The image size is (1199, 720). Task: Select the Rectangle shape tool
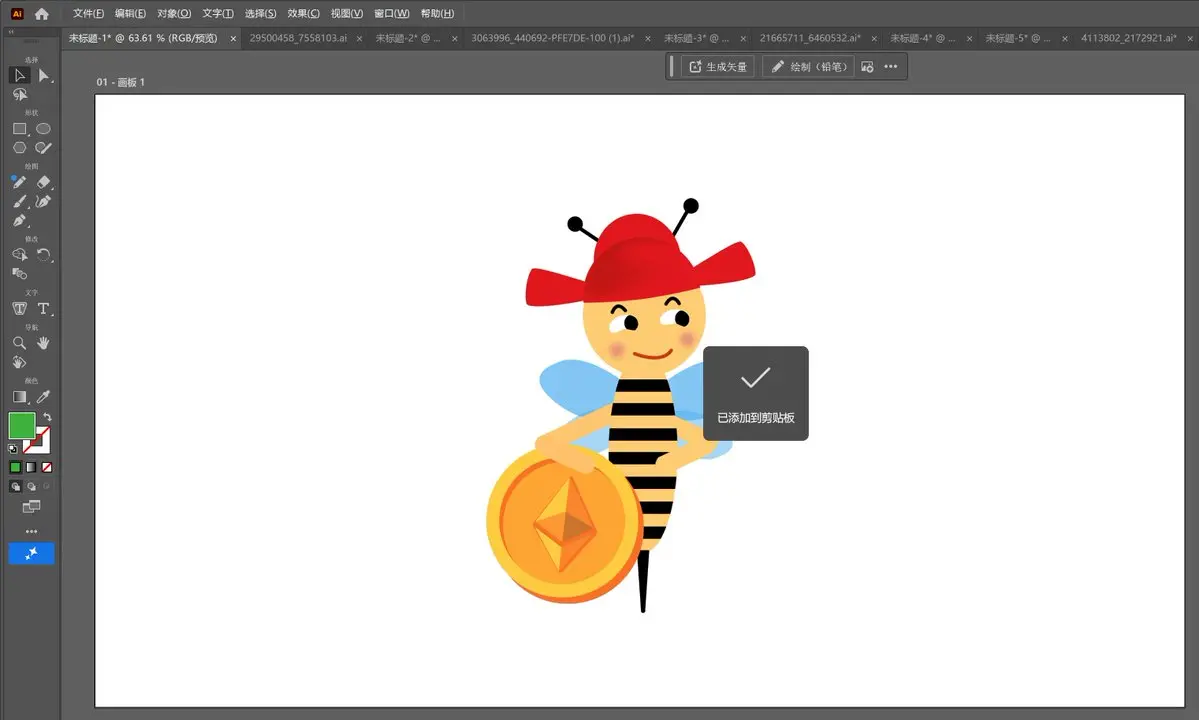19,129
